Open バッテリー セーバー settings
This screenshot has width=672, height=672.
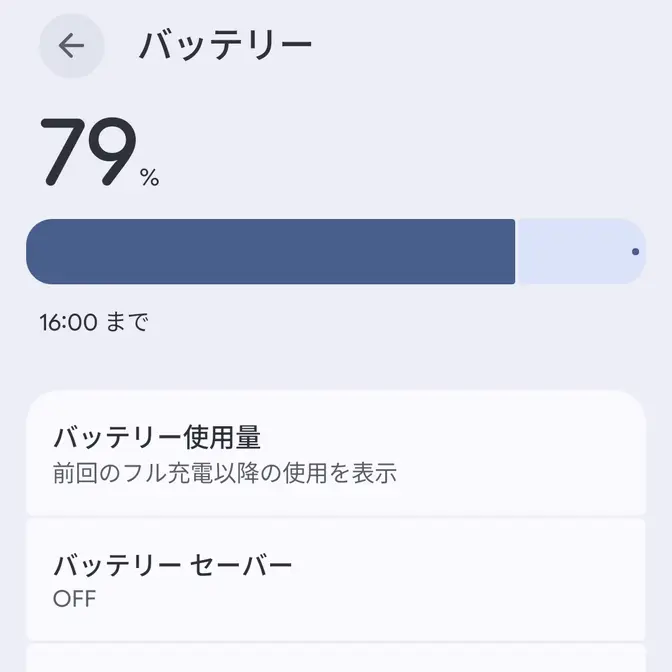[x=172, y=565]
